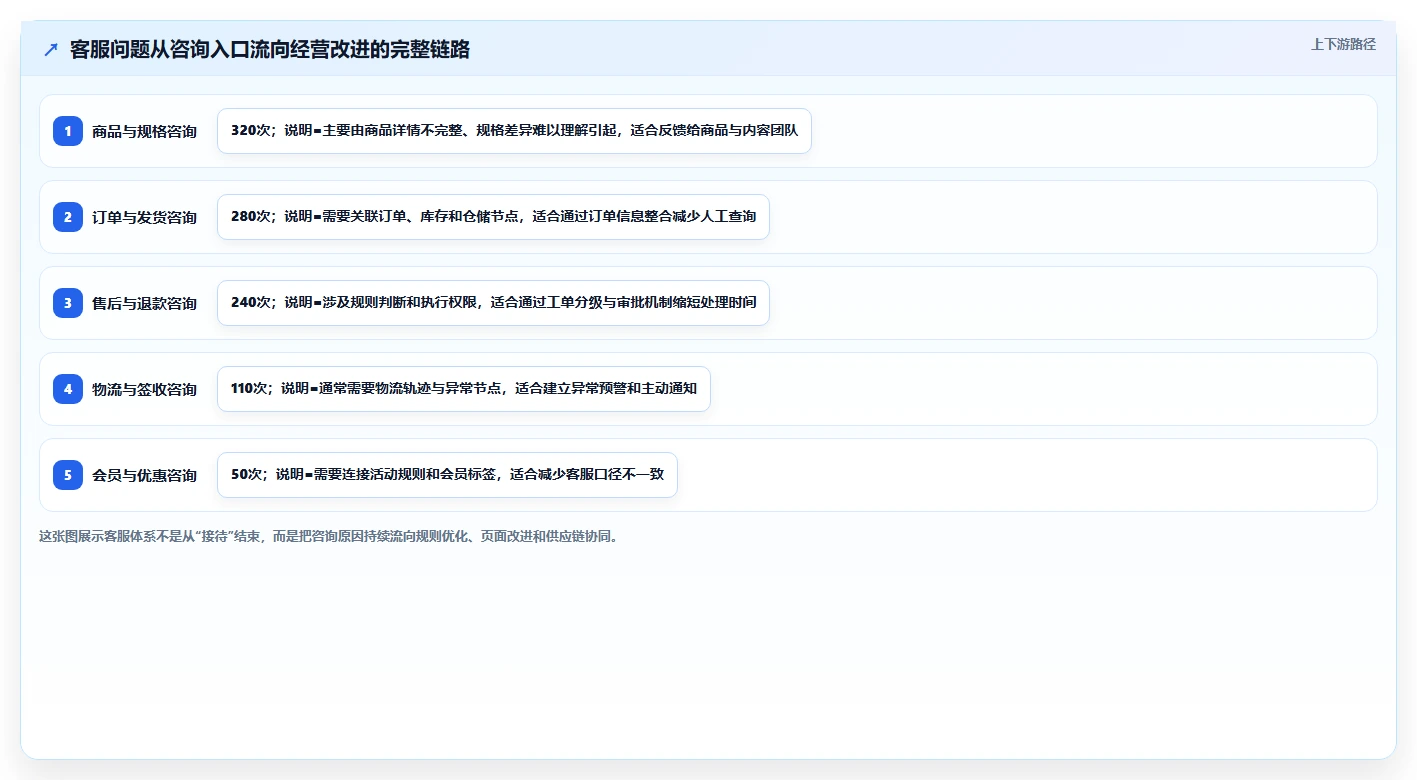Select the 会员与优惠咨询 label

tap(144, 476)
